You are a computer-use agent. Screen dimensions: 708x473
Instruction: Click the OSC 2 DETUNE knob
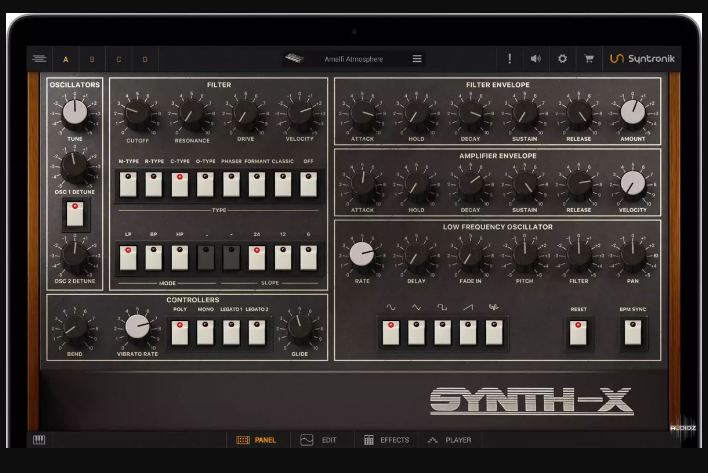click(x=75, y=255)
